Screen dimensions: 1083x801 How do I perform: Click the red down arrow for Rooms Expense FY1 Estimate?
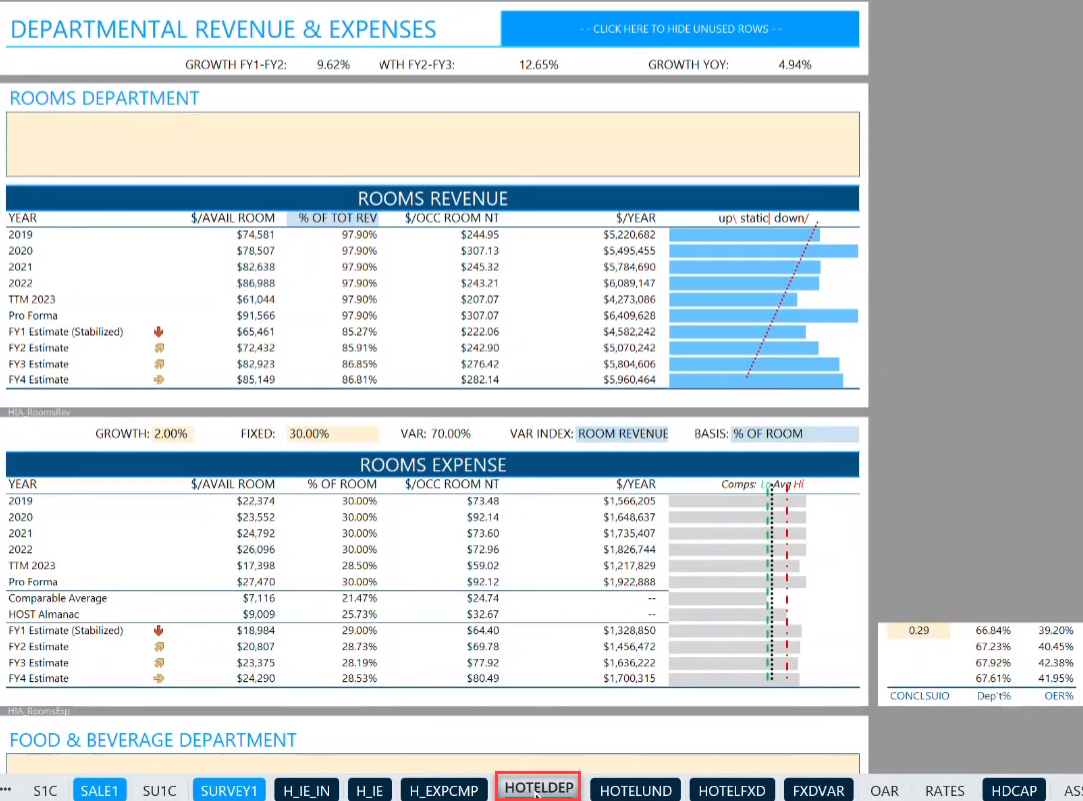[x=159, y=630]
